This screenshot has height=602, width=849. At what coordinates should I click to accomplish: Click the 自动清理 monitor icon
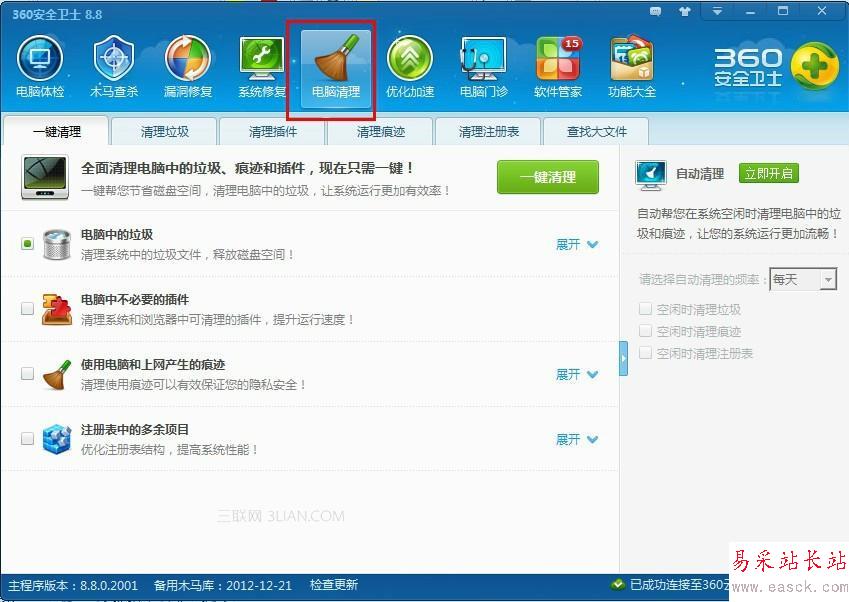click(x=650, y=175)
